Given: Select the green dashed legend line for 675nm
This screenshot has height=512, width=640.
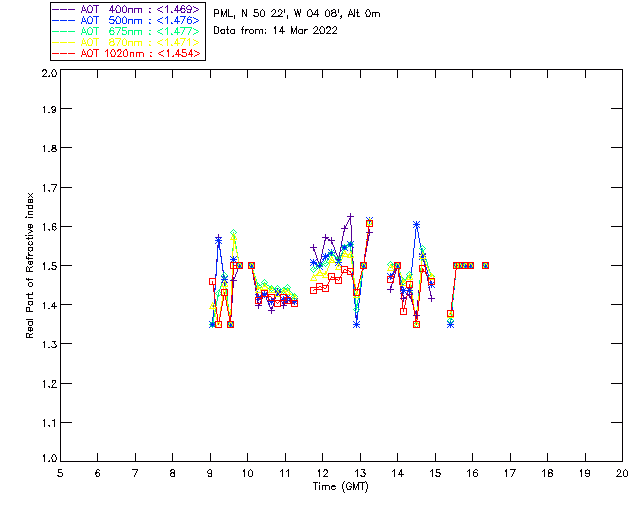Looking at the screenshot, I should pyautogui.click(x=64, y=31).
